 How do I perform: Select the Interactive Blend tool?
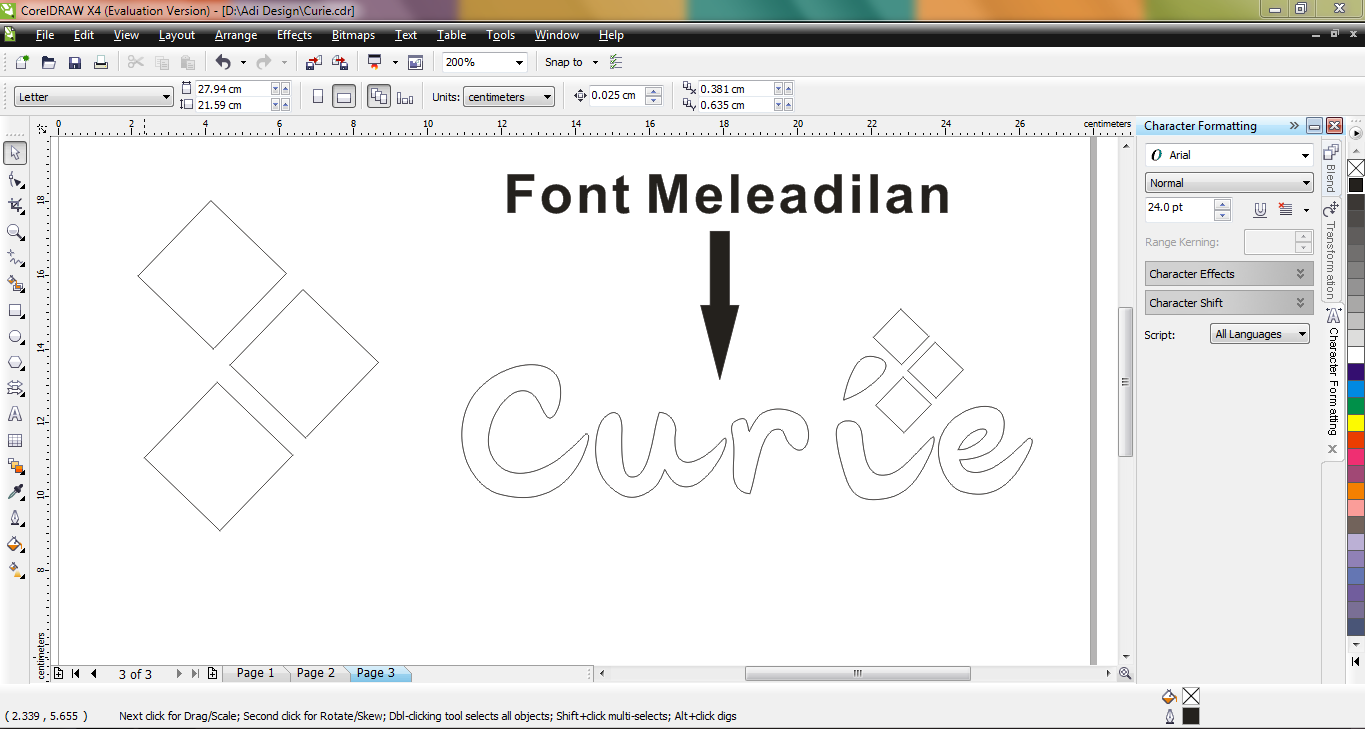pos(15,466)
